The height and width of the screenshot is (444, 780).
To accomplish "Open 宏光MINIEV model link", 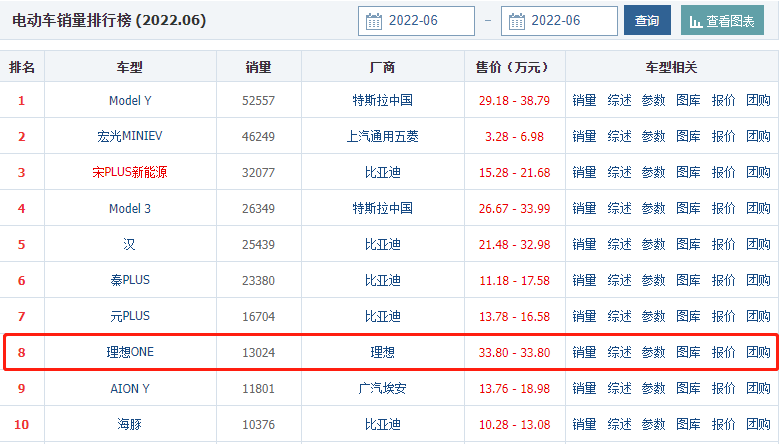I will tap(130, 136).
